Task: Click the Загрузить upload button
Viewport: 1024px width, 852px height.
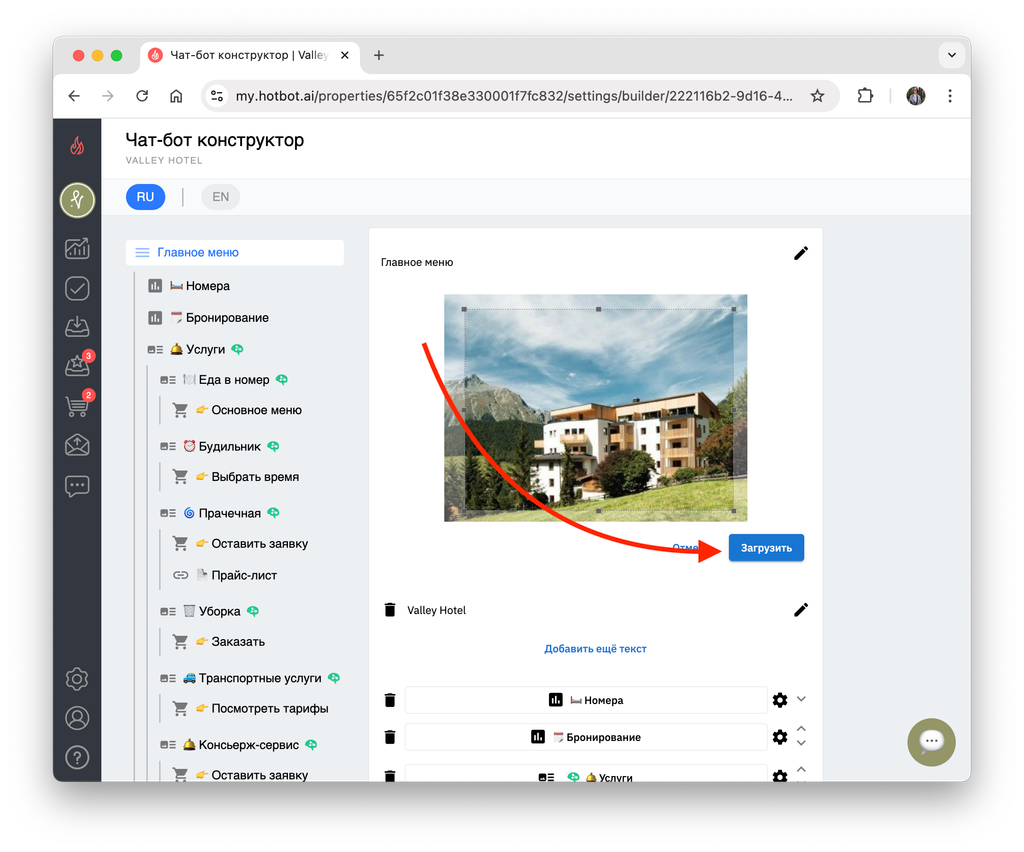Action: coord(766,548)
